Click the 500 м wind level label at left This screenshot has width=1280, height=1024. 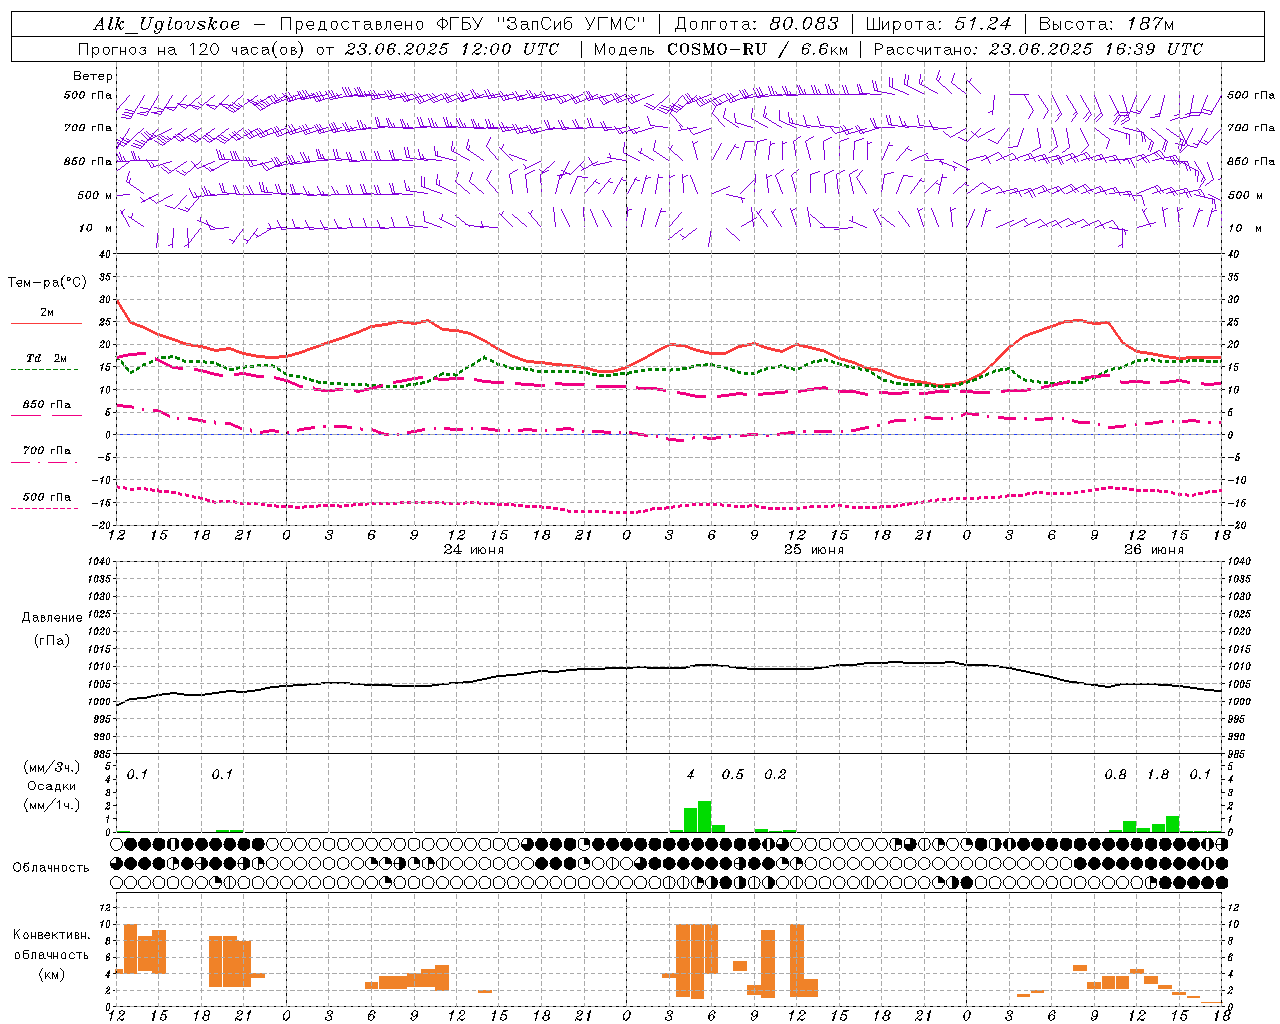click(95, 195)
